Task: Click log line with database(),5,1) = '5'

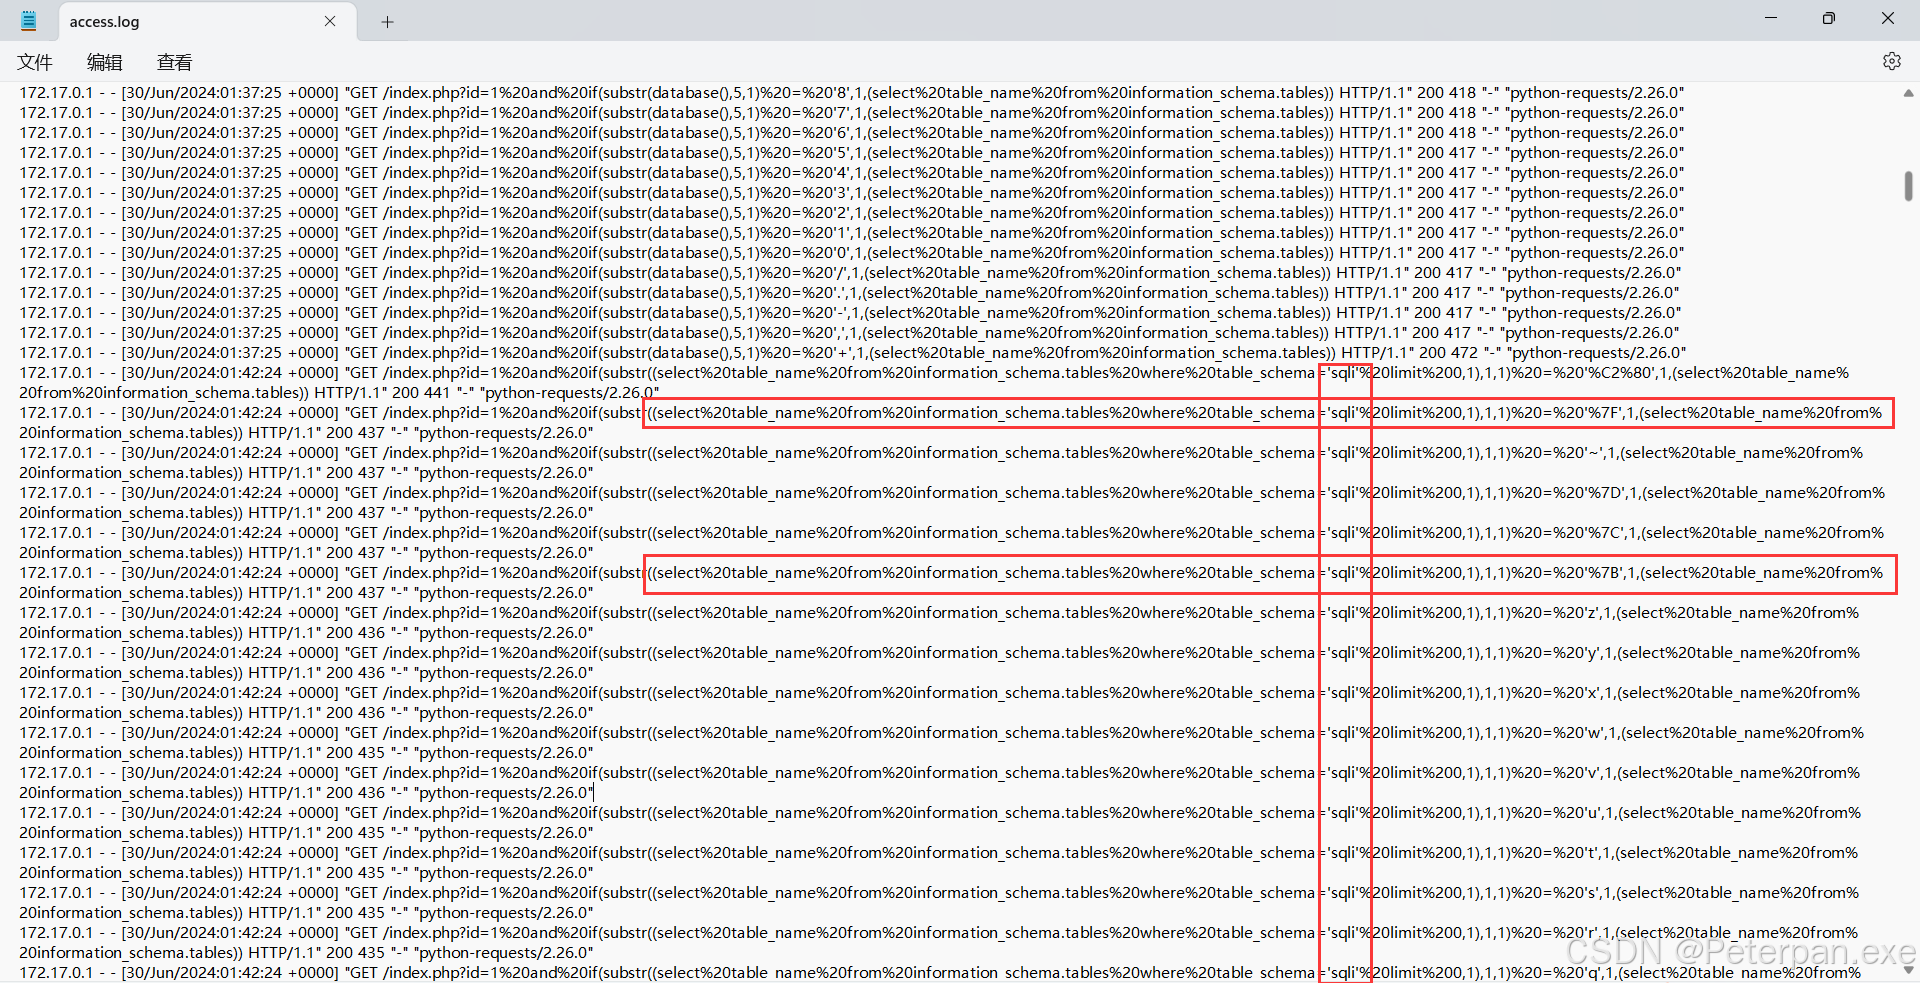Action: (x=852, y=153)
